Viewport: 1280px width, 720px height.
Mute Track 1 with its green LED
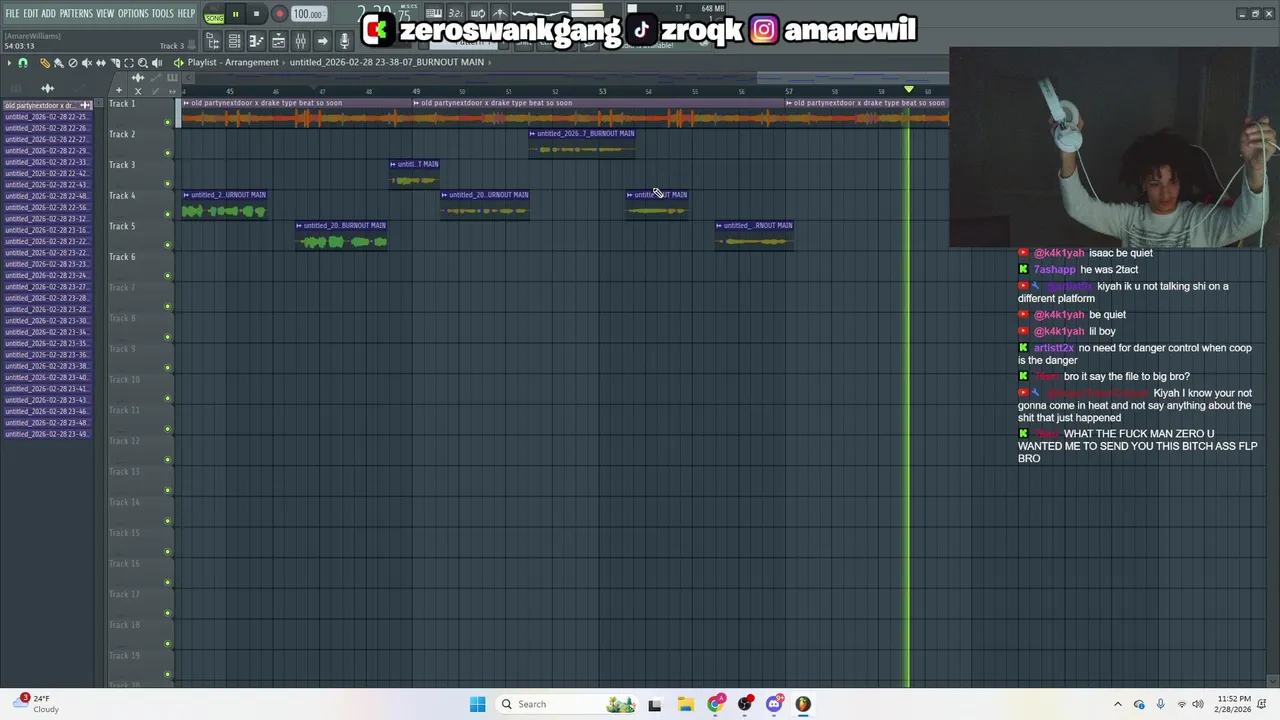(x=168, y=122)
